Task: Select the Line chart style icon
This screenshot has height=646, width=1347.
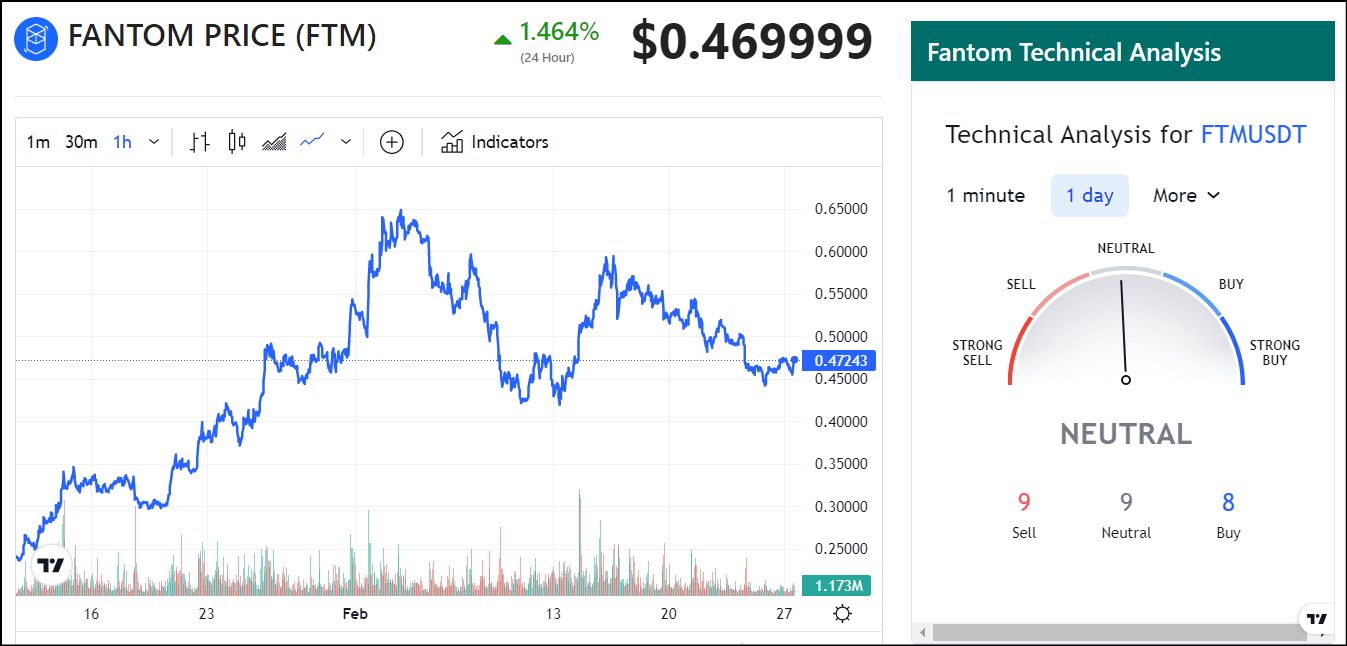Action: pos(312,142)
